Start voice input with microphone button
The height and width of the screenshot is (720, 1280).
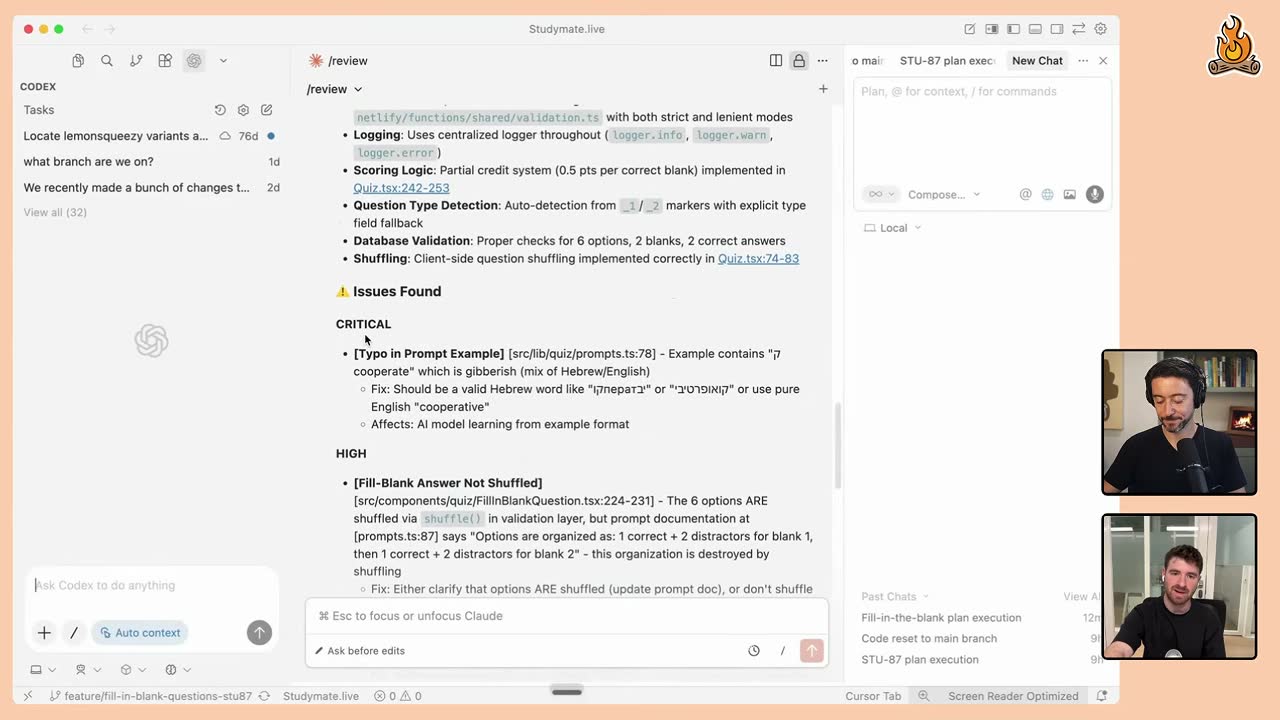[1095, 195]
